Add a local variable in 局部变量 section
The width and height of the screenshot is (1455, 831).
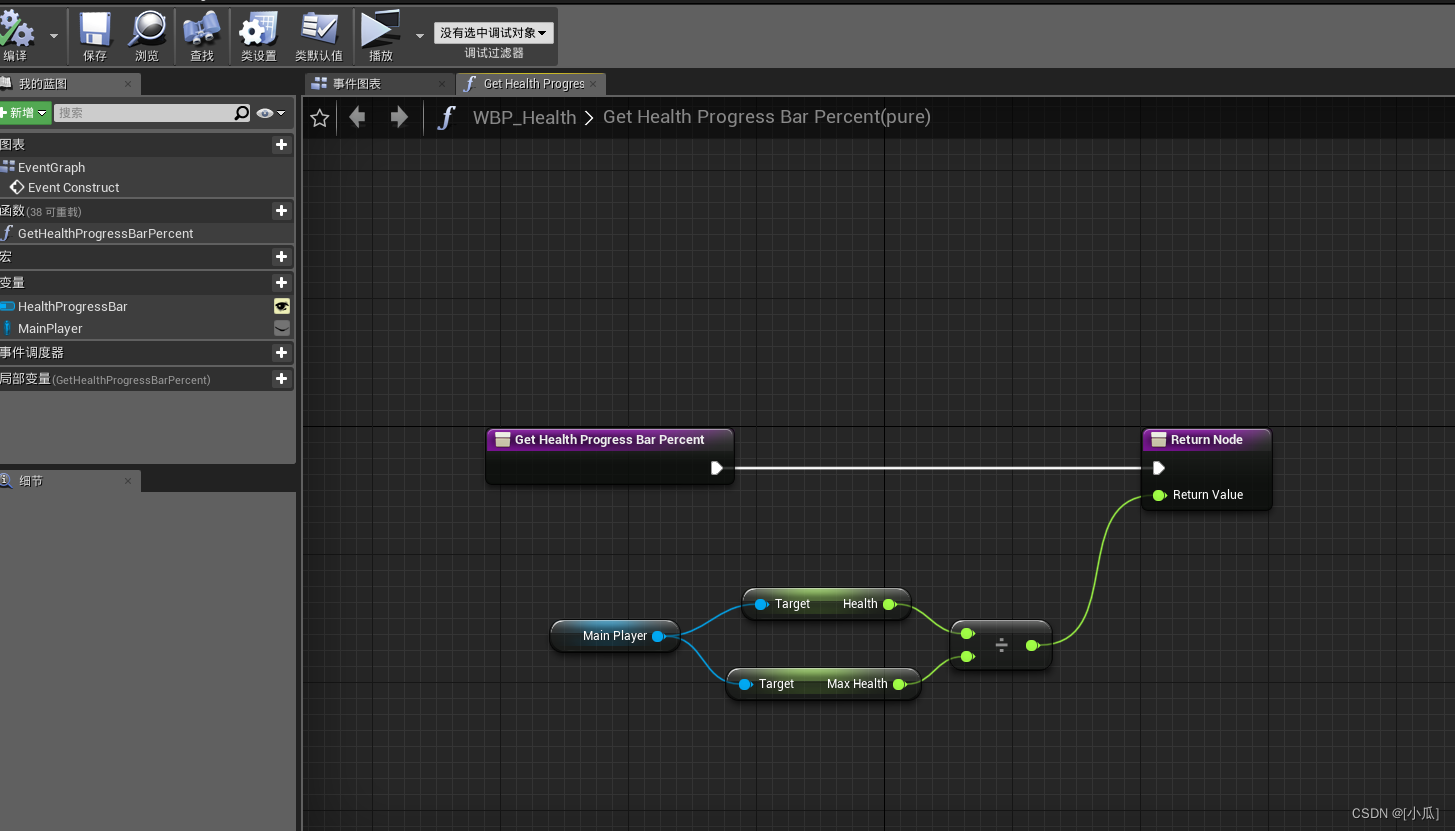(x=281, y=379)
